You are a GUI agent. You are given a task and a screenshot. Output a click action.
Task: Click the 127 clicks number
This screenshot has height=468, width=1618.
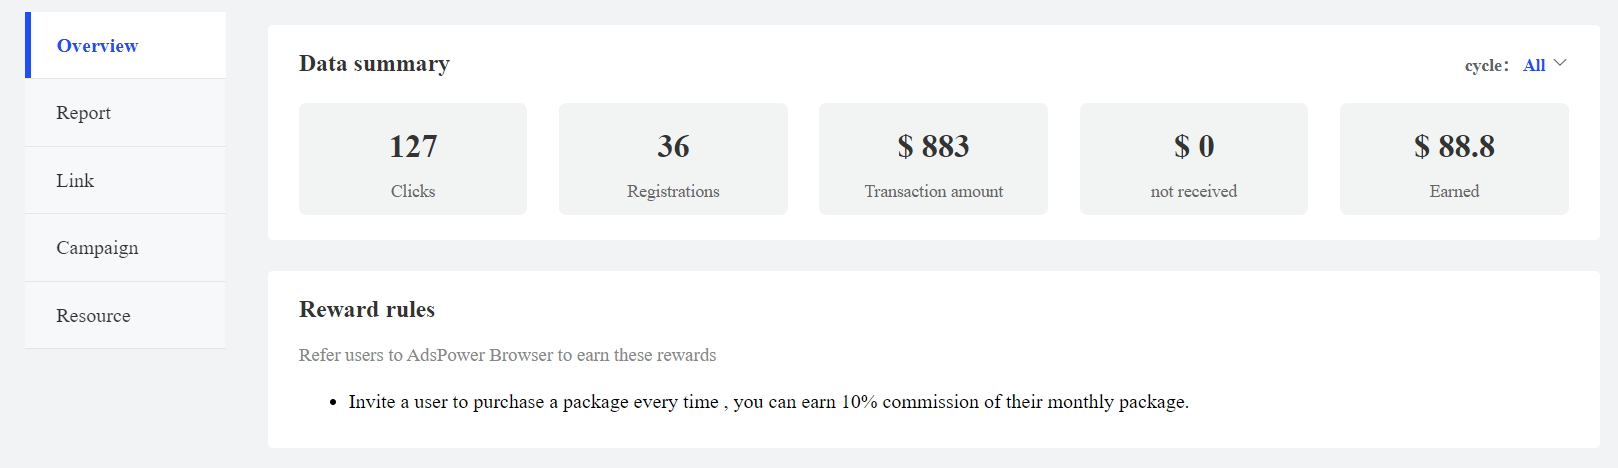413,147
